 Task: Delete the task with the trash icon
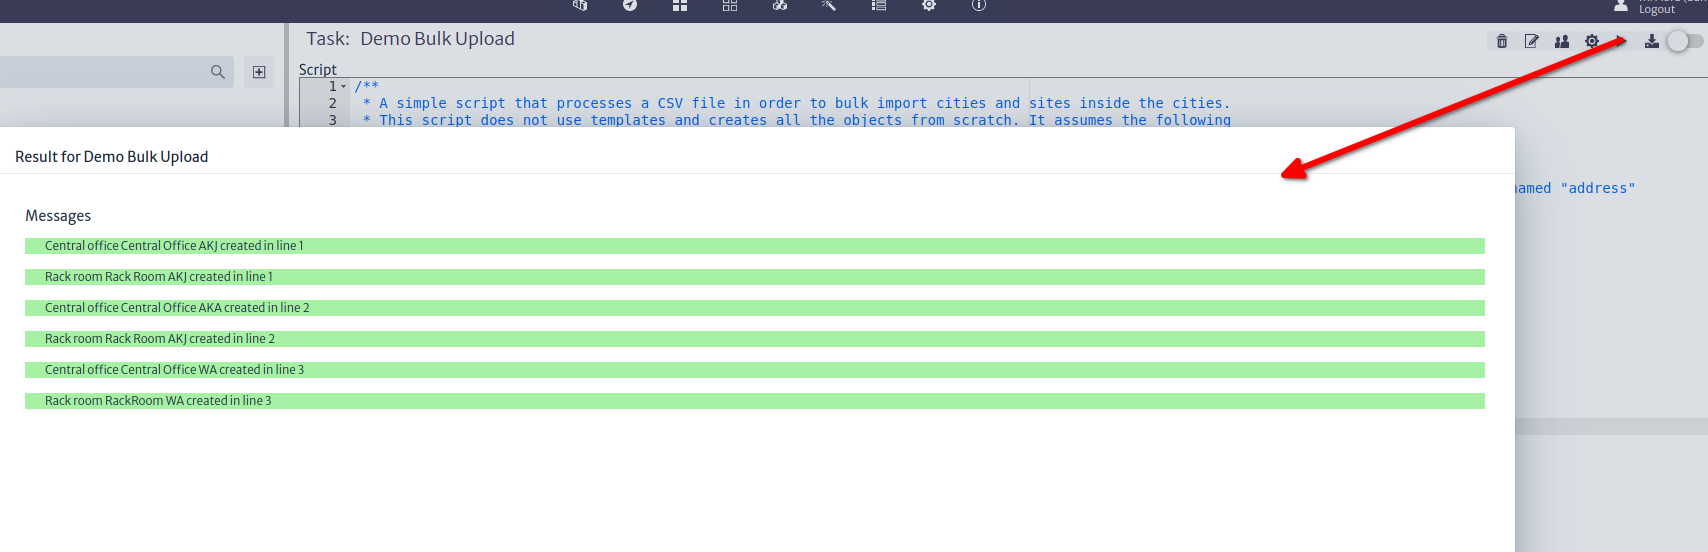(x=1501, y=41)
